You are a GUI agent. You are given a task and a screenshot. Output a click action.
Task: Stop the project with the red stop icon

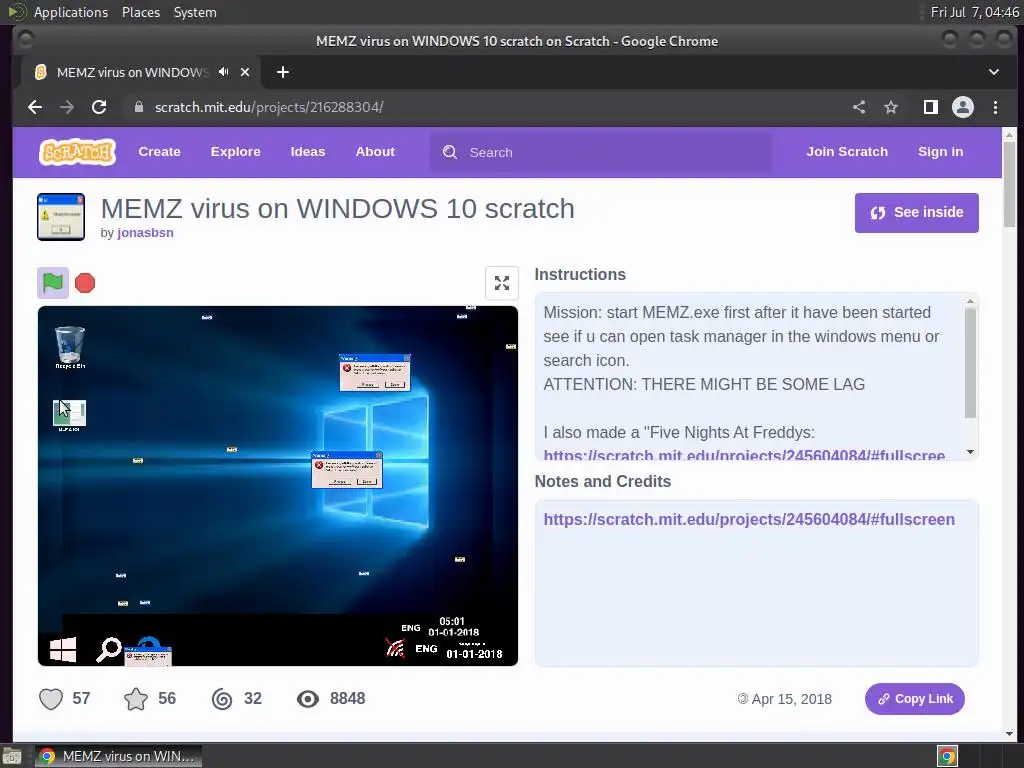tap(85, 283)
